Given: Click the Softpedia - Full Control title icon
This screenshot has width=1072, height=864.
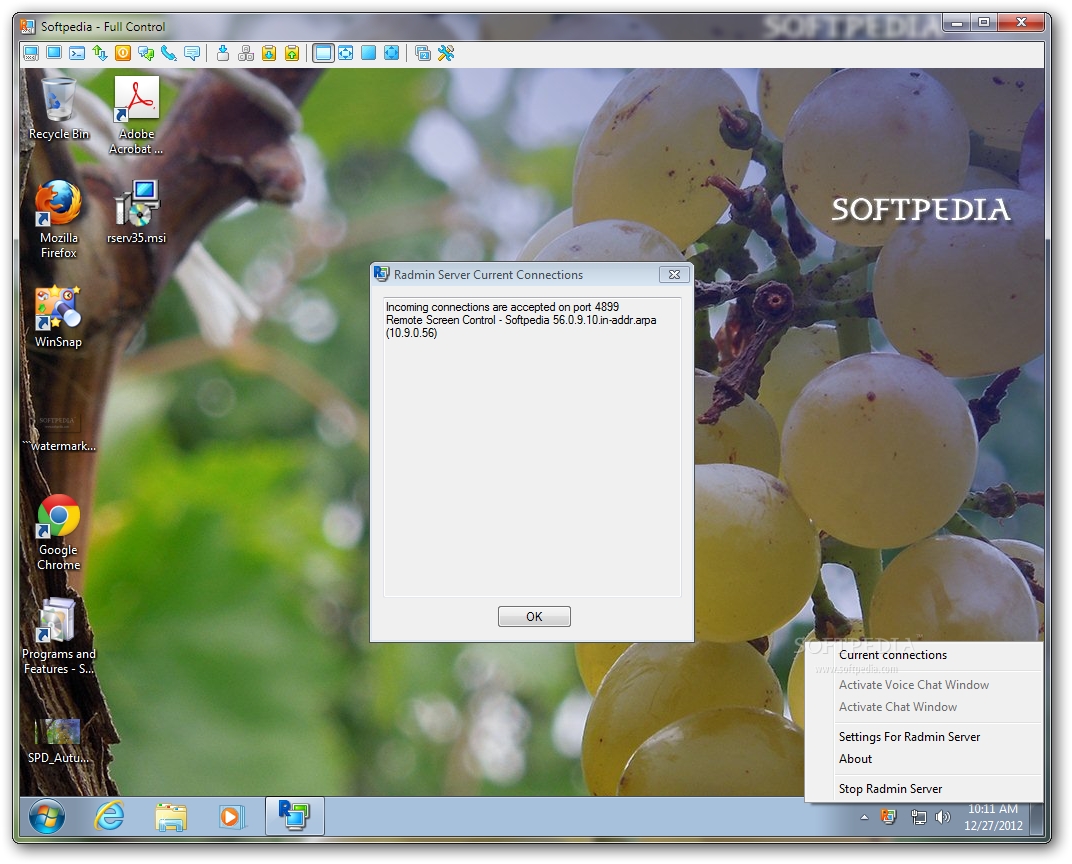Looking at the screenshot, I should click(x=27, y=27).
